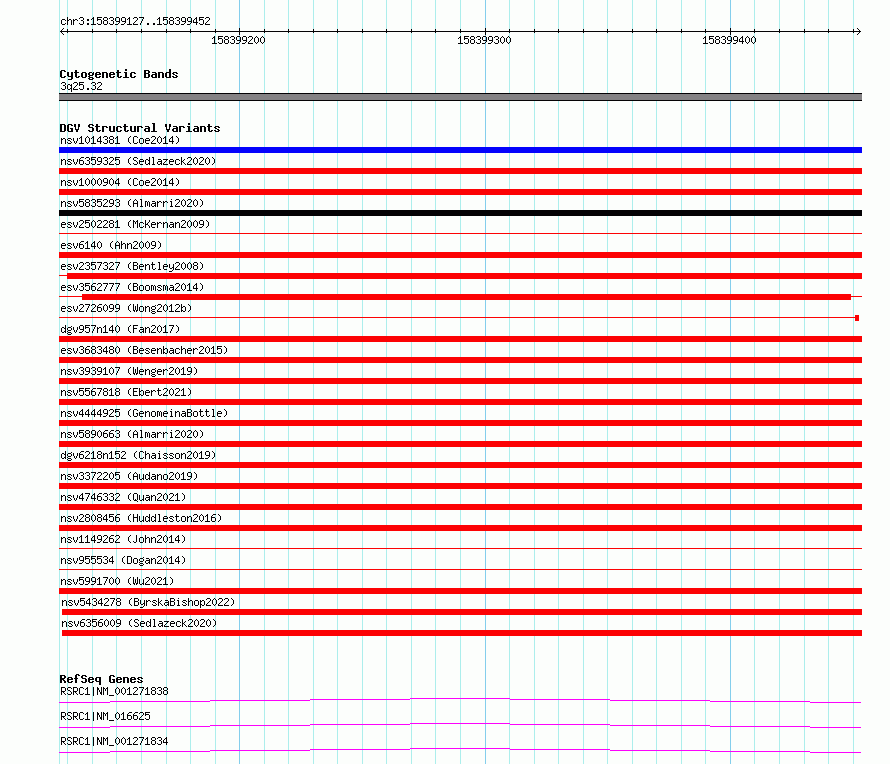Image resolution: width=890 pixels, height=764 pixels.
Task: Click small red block on esv2726099 track
Action: click(x=857, y=318)
